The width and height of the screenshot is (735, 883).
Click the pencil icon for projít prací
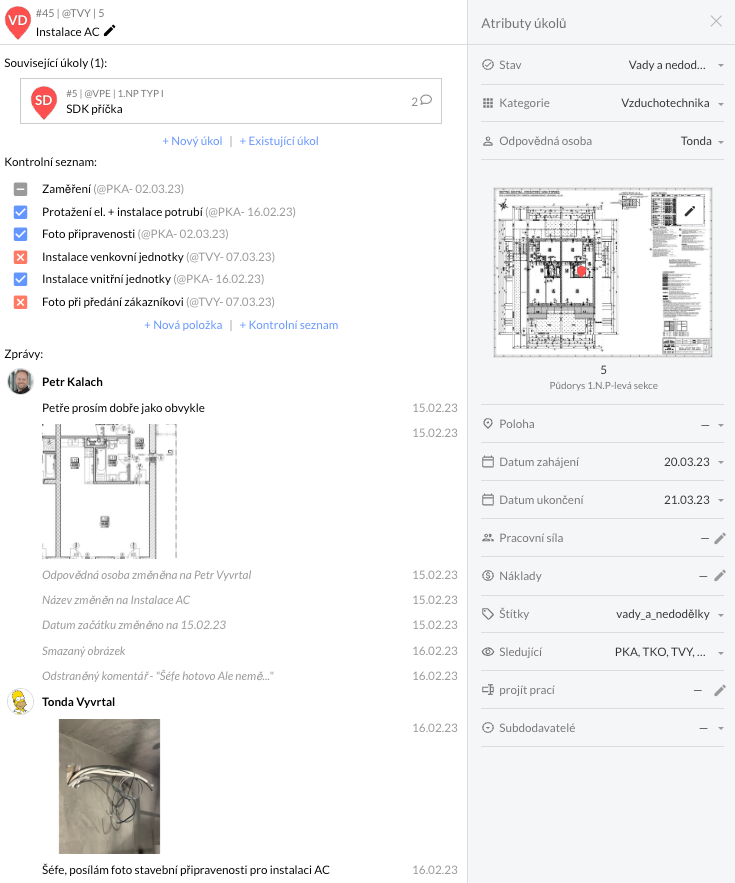(x=719, y=690)
